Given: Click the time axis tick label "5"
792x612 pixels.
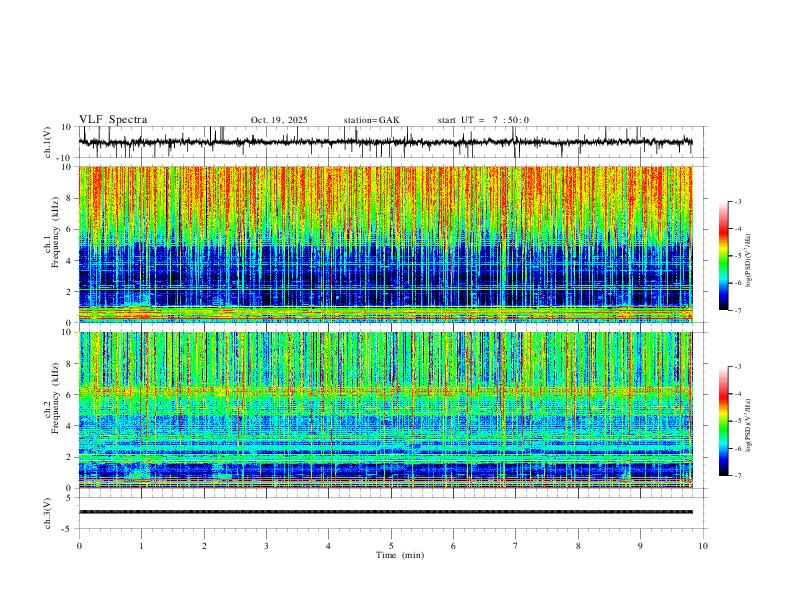Looking at the screenshot, I should pos(391,546).
